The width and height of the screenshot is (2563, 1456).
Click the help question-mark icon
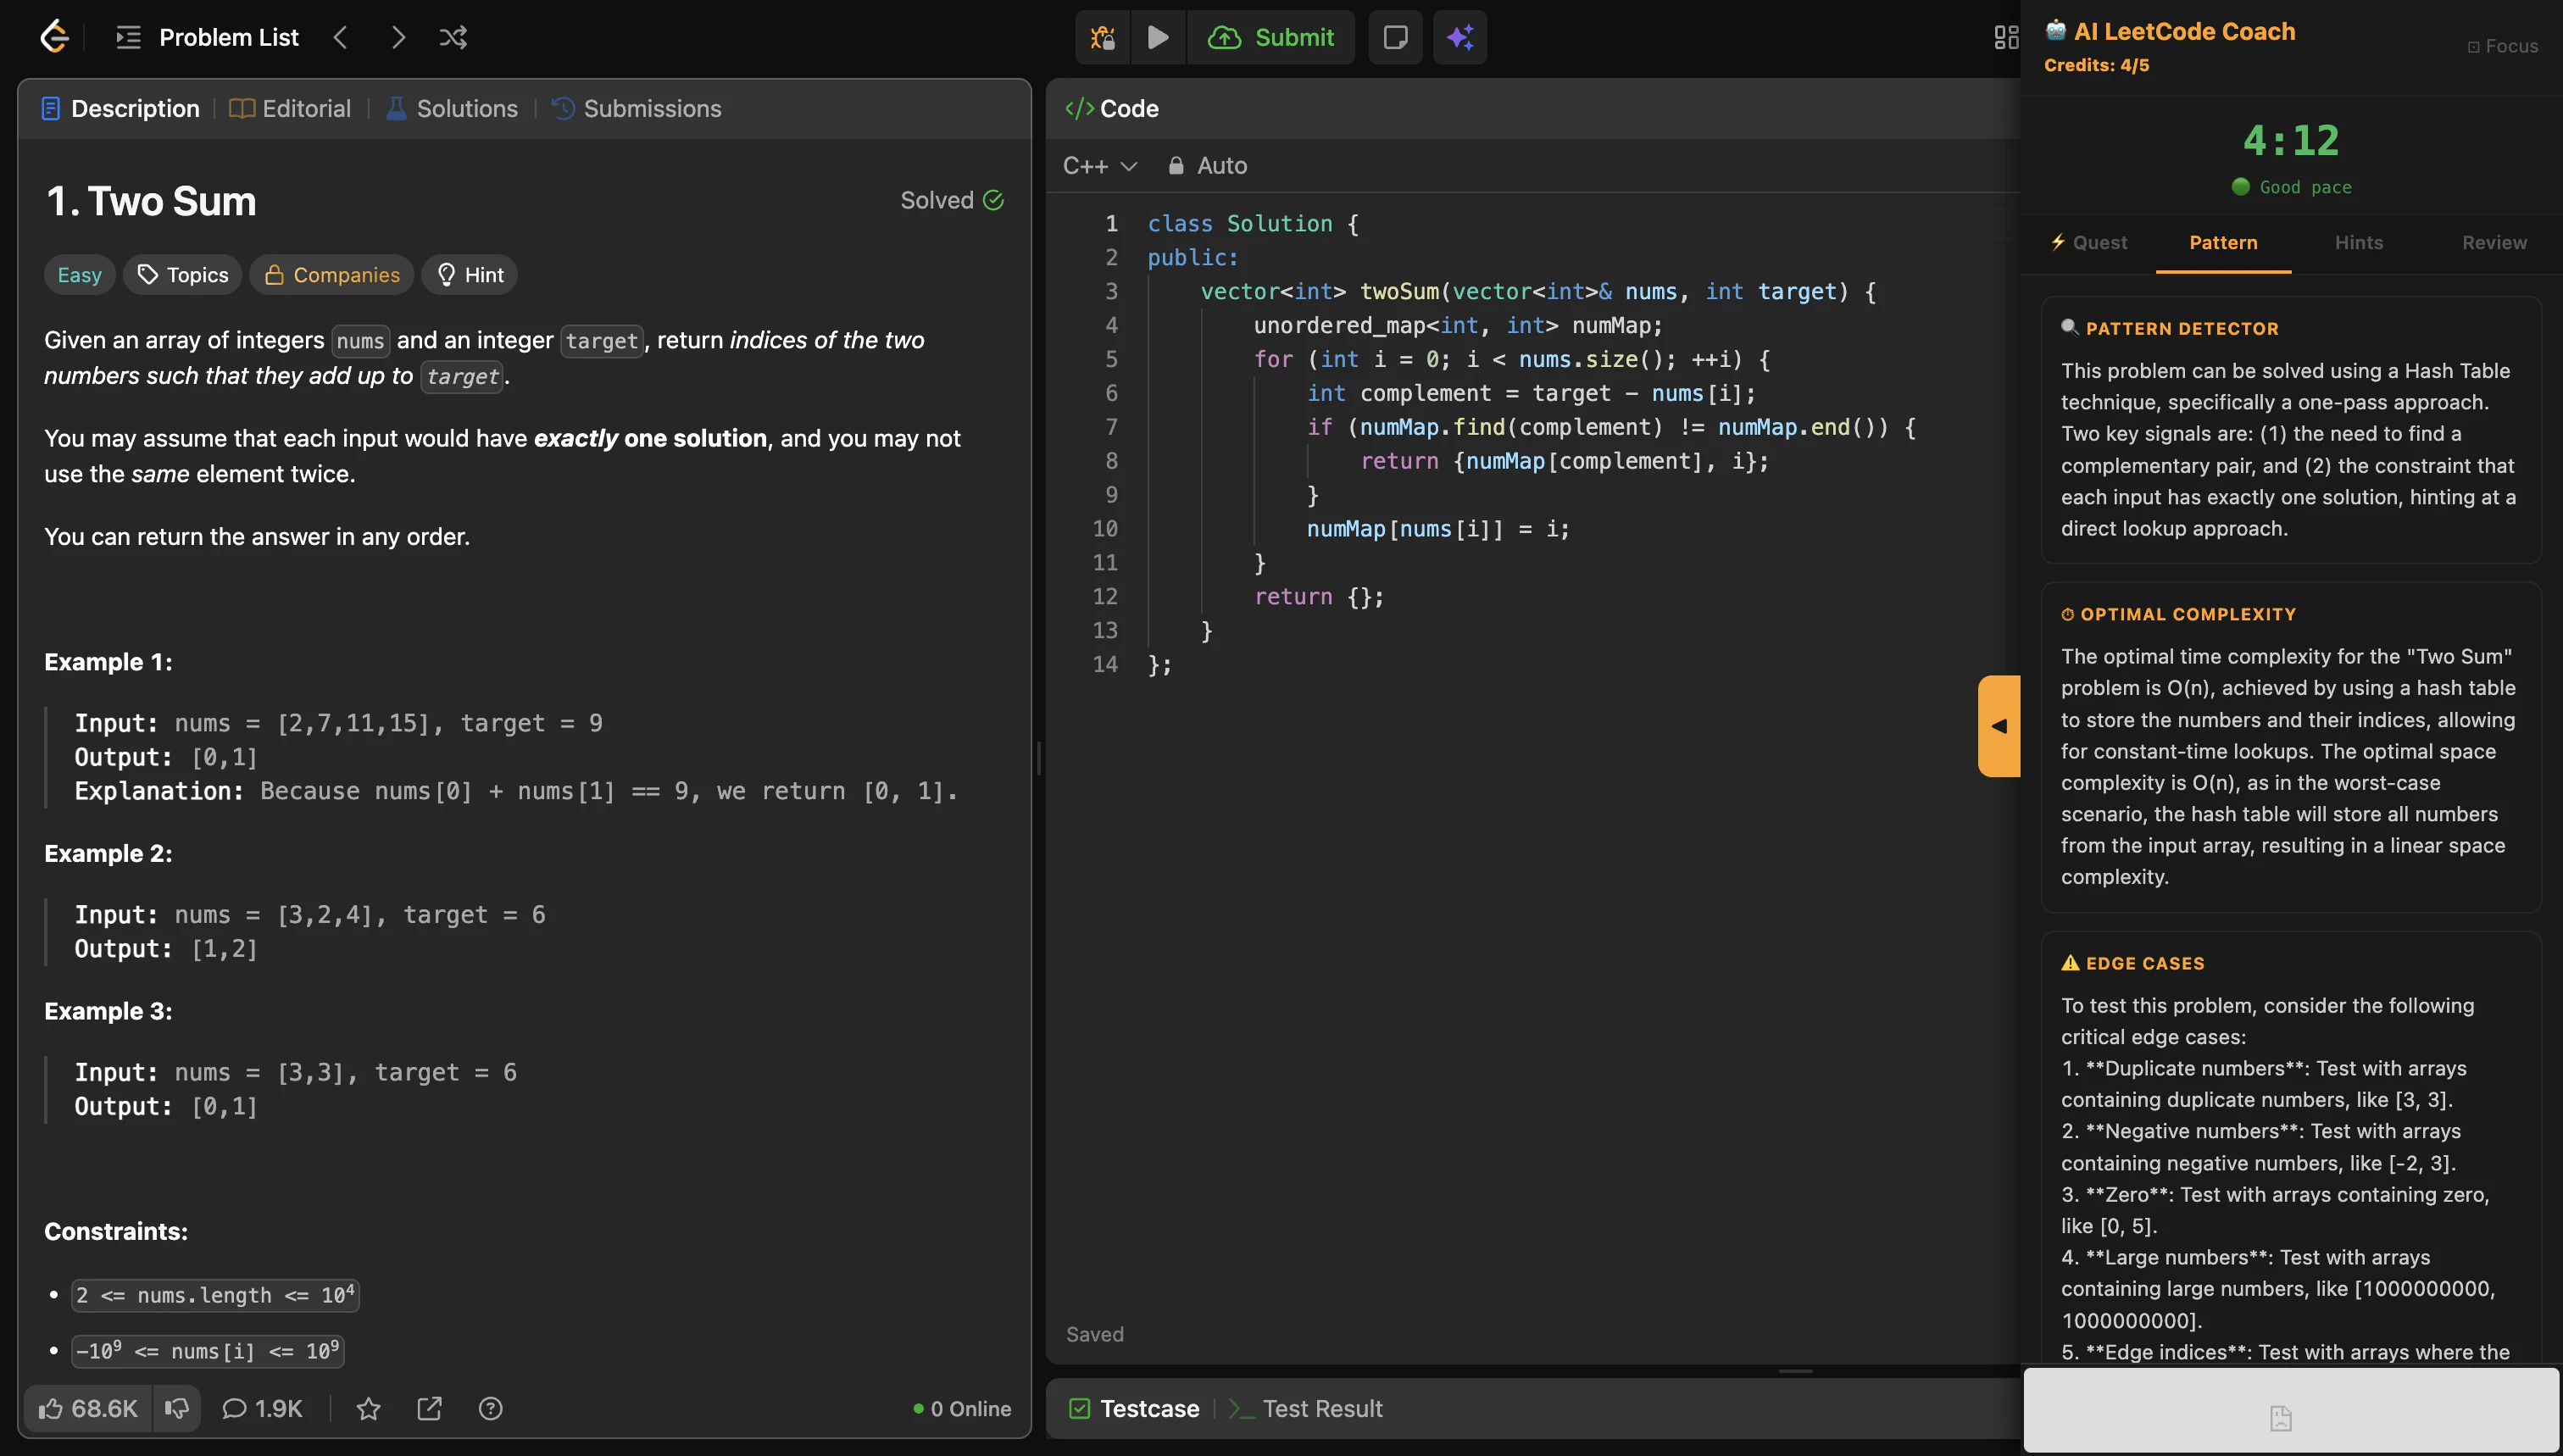[x=490, y=1408]
